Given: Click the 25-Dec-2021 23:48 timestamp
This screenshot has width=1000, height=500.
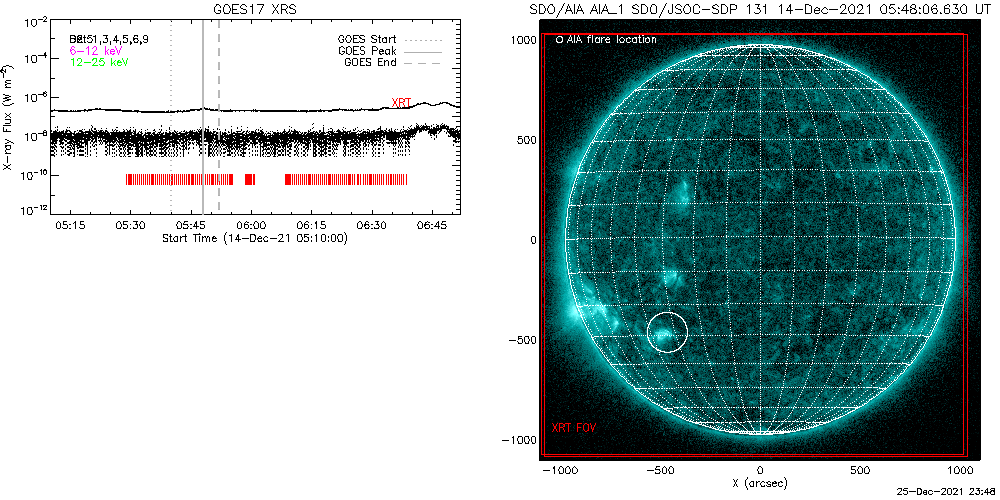Looking at the screenshot, I should point(945,492).
